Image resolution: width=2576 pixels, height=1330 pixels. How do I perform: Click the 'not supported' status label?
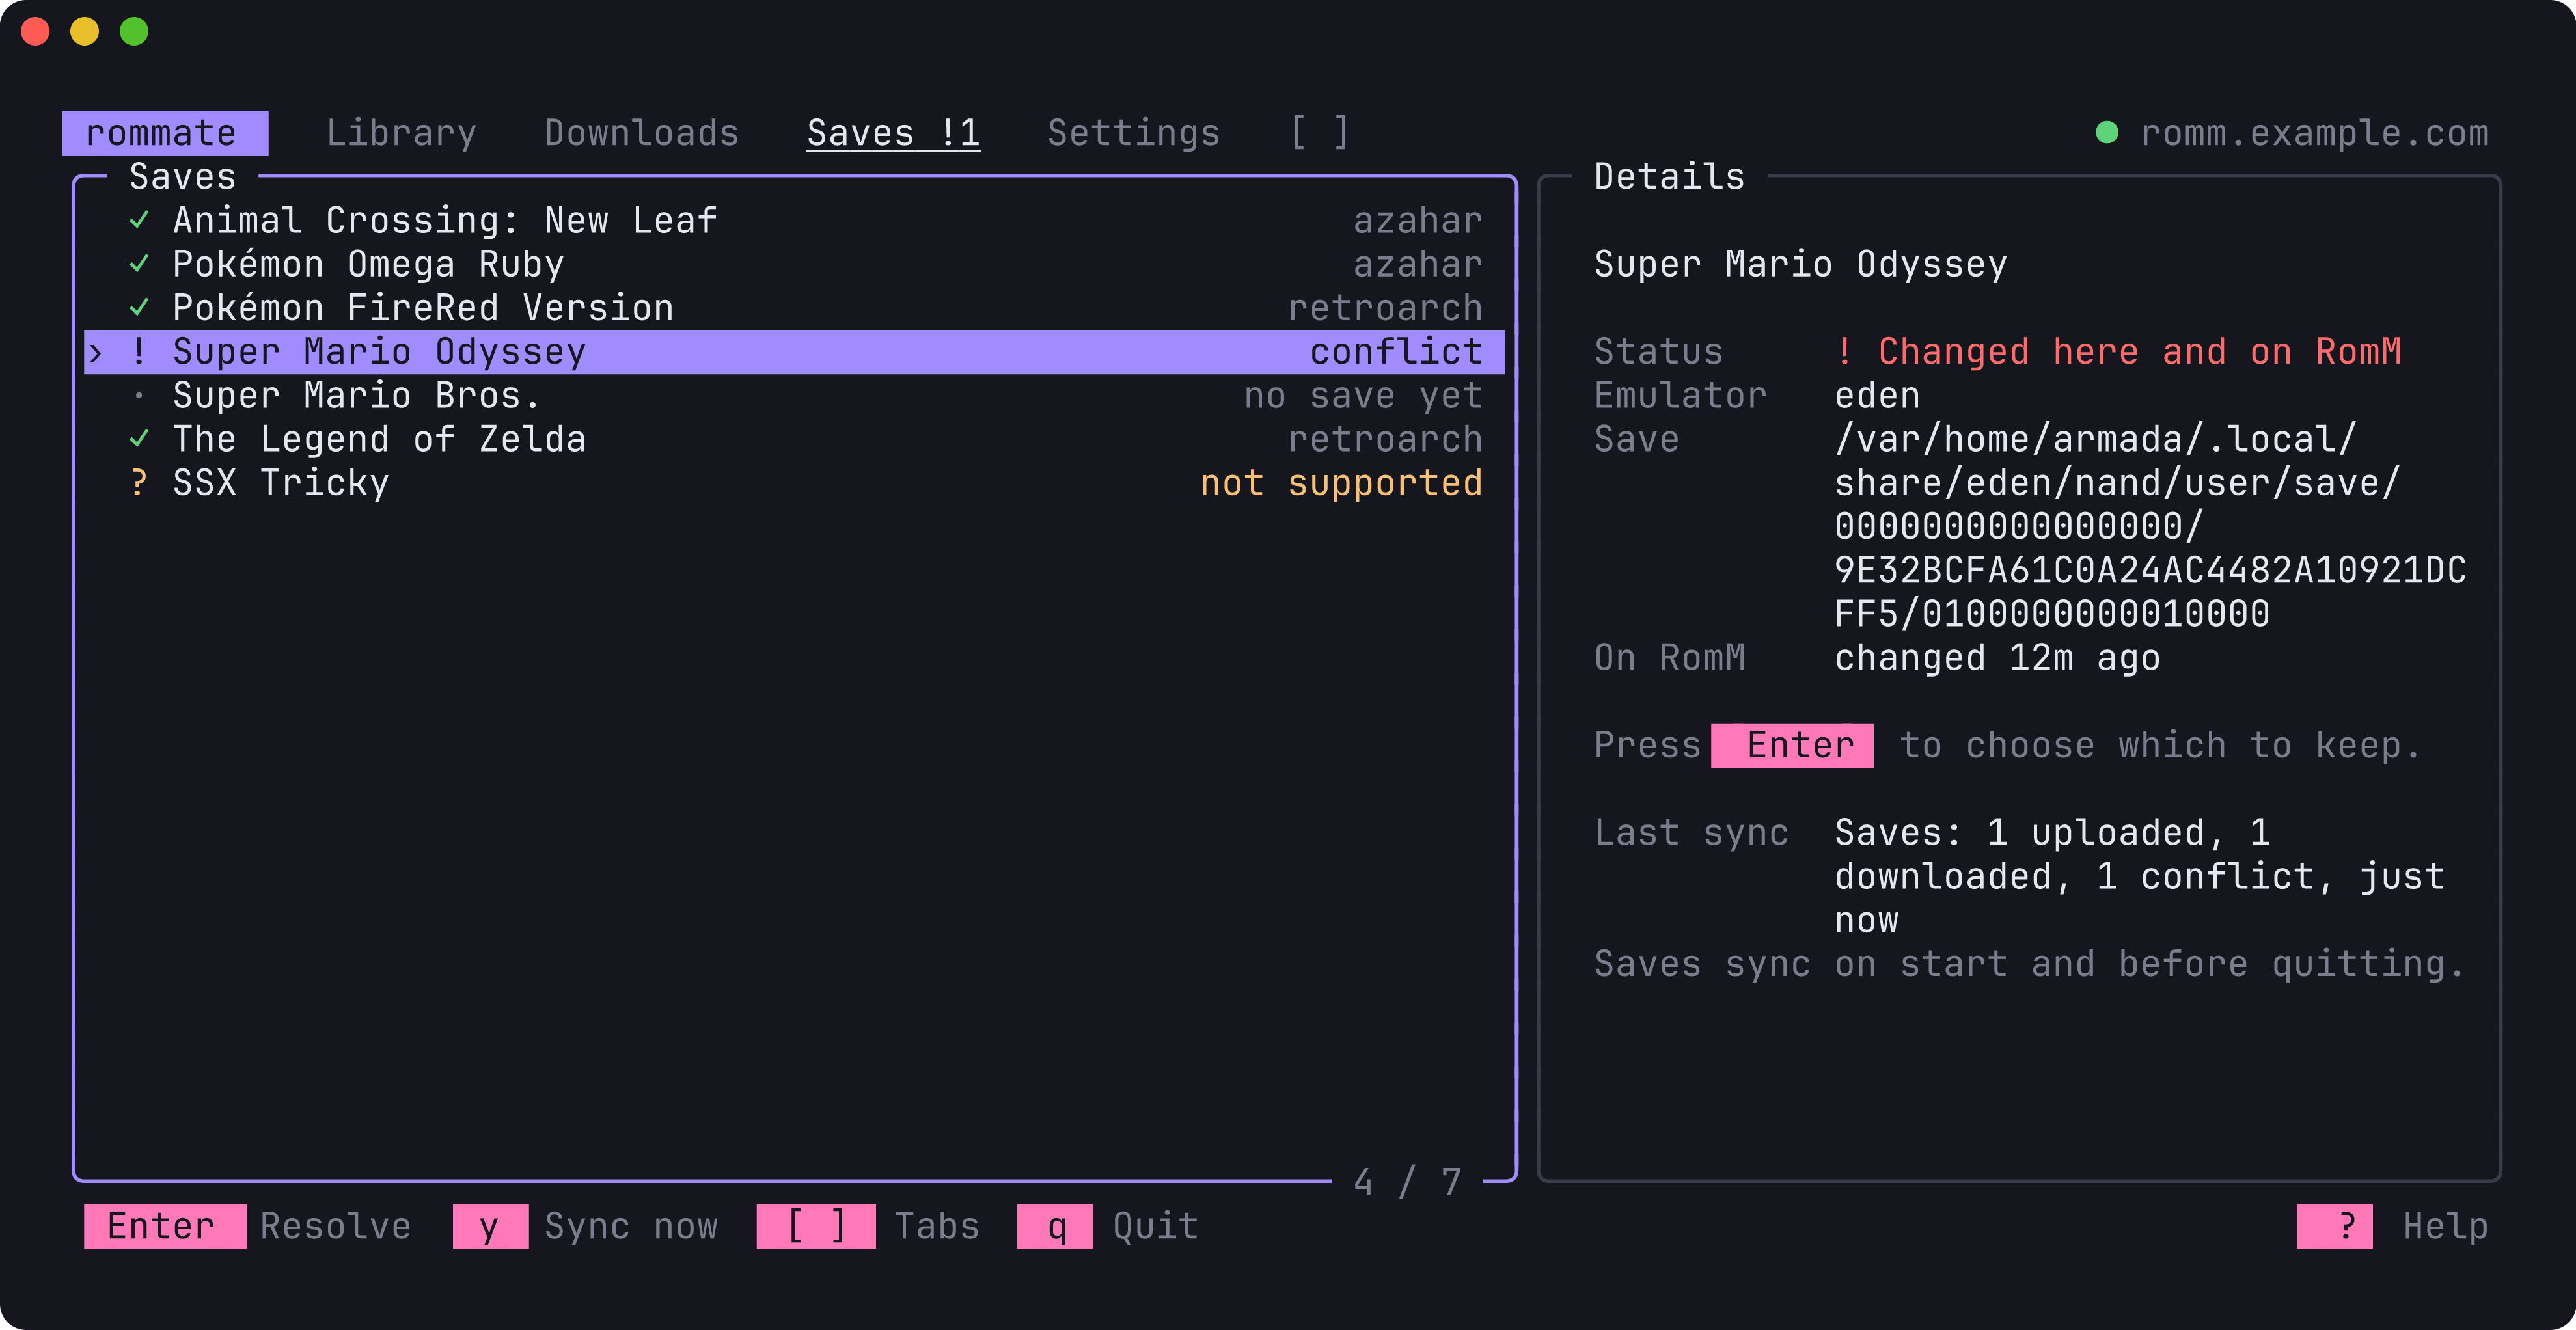(1341, 483)
